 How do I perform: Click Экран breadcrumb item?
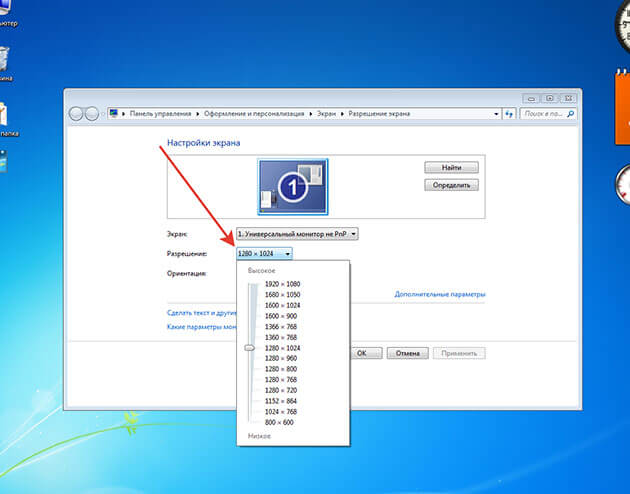coord(326,114)
